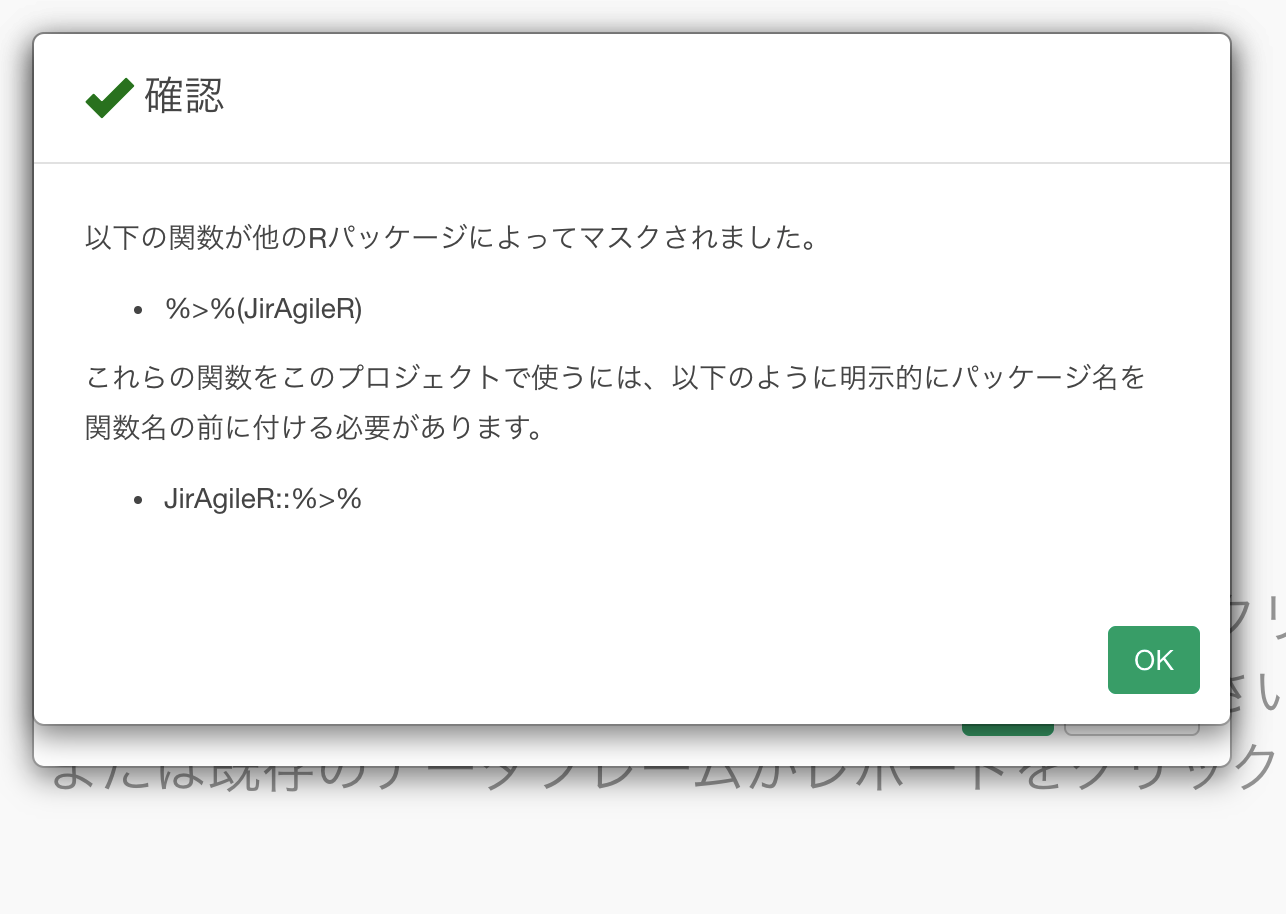Click the paragraph starting with これらの関数を
This screenshot has height=914, width=1286.
[615, 379]
